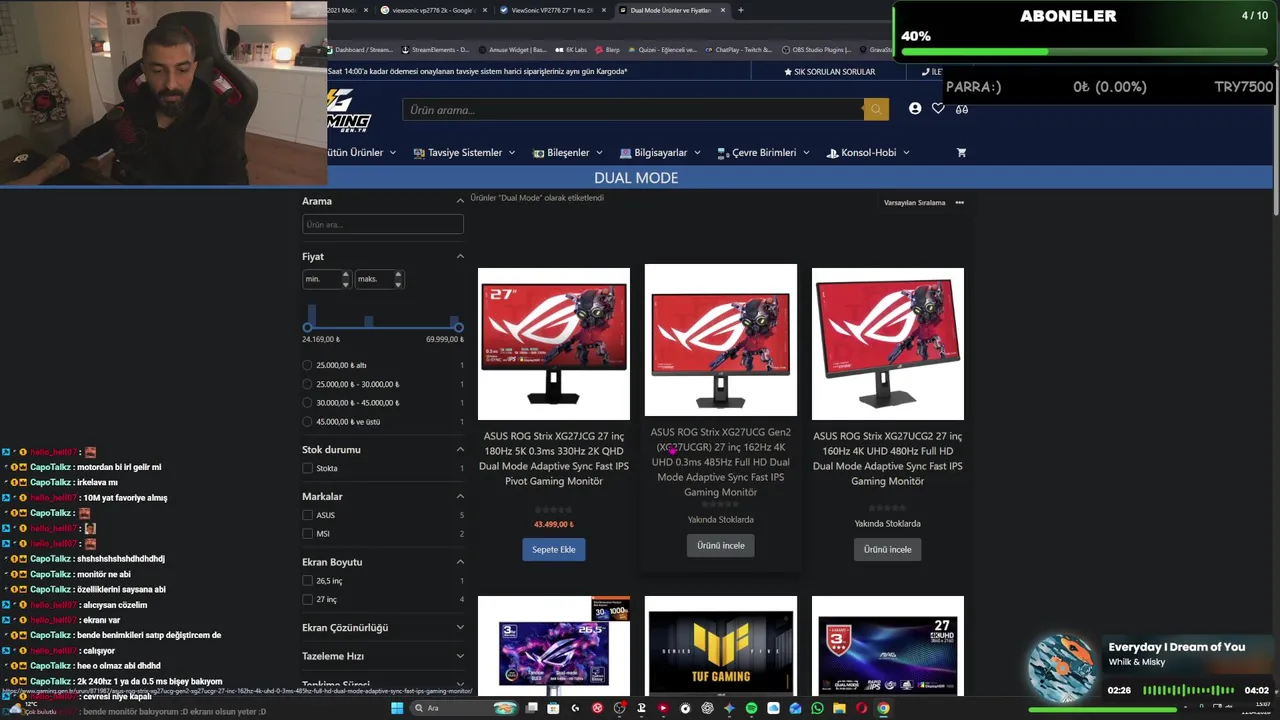Open the SIK SORULAN SORULAR link
The height and width of the screenshot is (720, 1280).
click(830, 72)
